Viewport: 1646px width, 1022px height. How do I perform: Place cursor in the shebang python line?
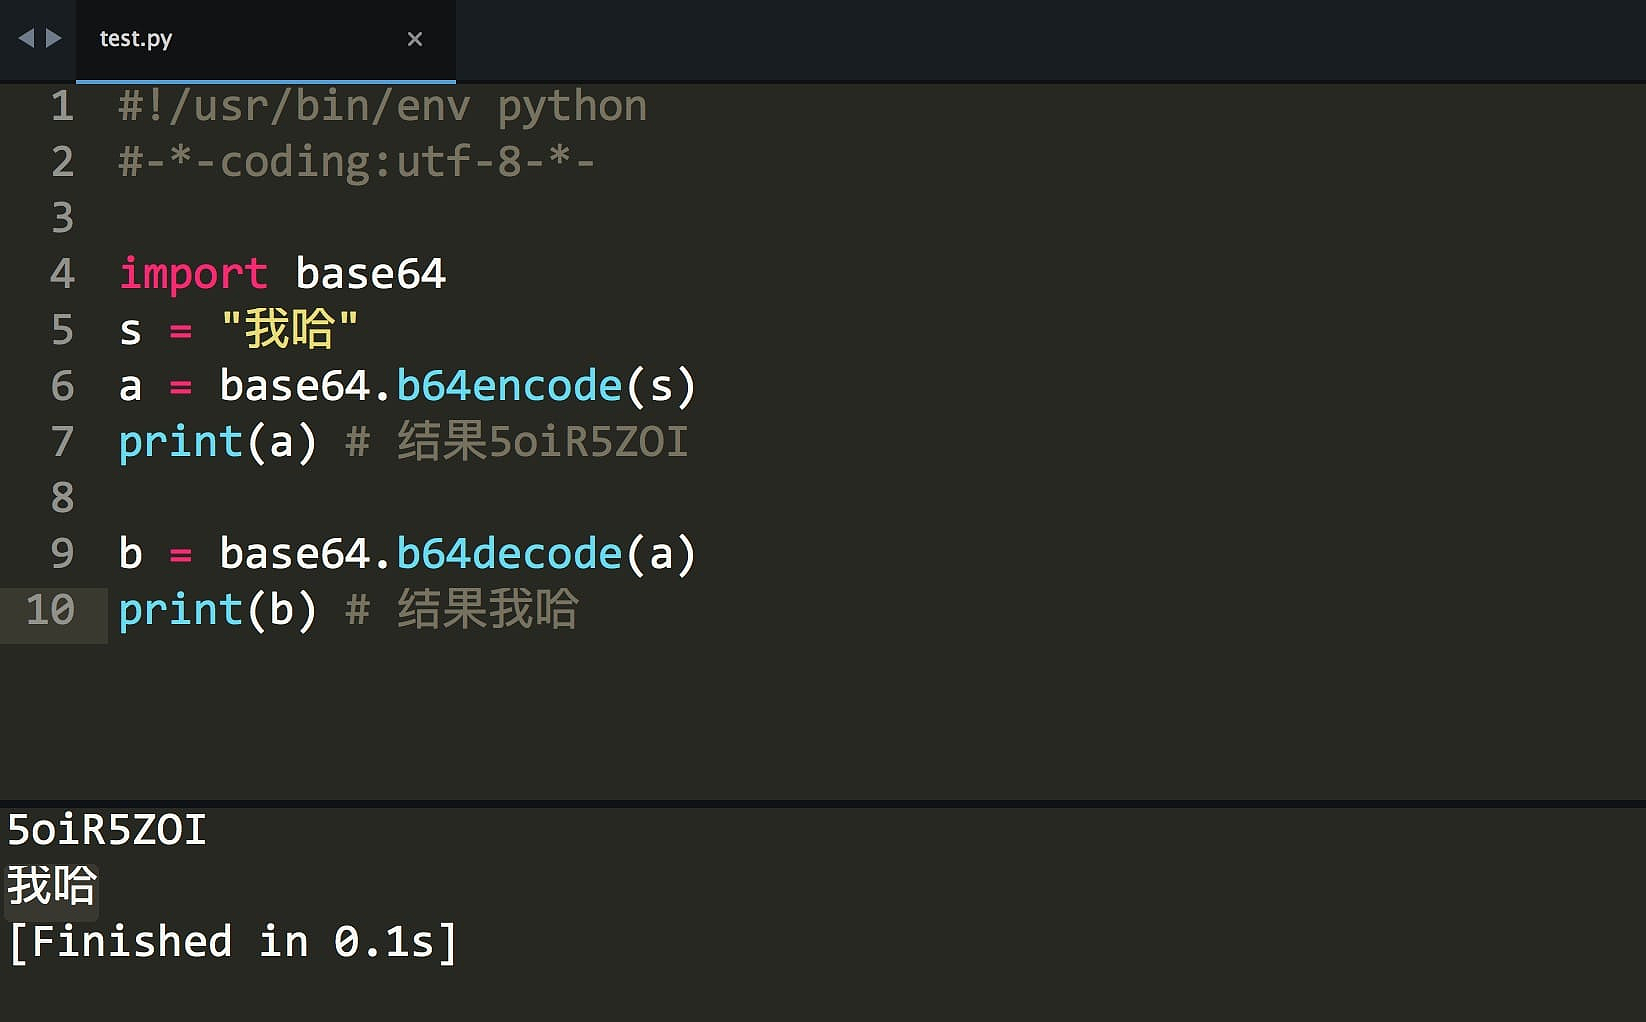point(382,106)
